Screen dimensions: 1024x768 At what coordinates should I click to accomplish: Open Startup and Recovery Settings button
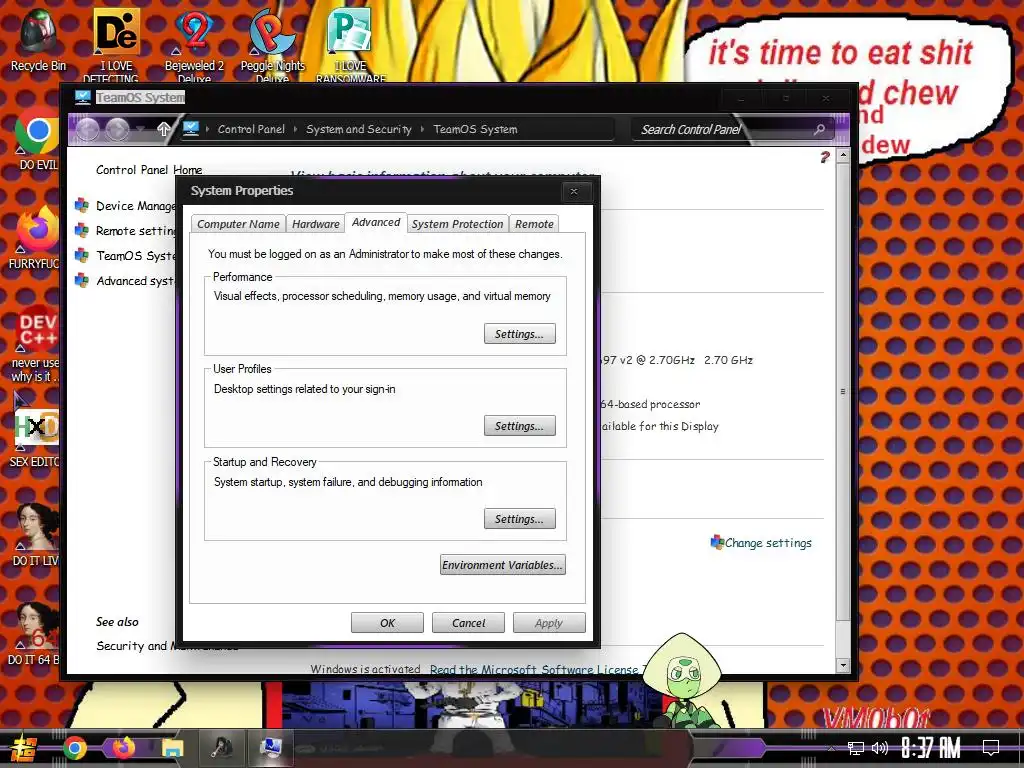(x=520, y=519)
